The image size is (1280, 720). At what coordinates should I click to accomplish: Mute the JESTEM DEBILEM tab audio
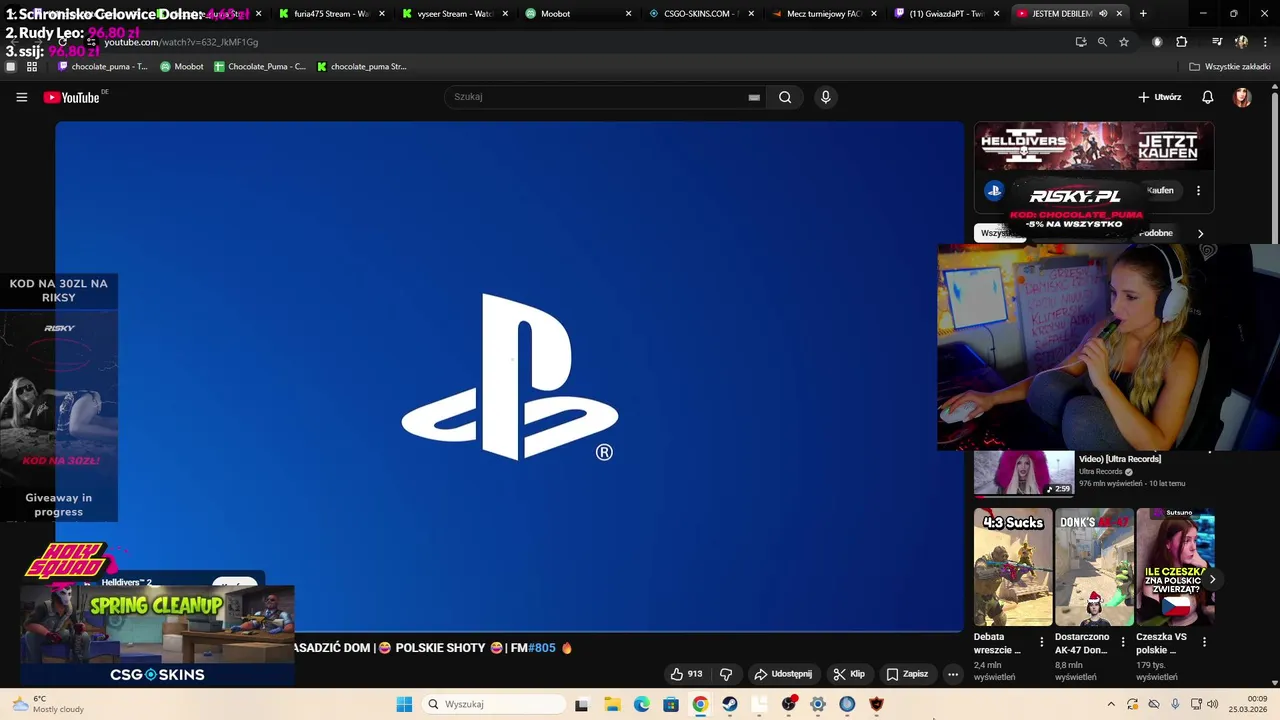[x=1103, y=14]
